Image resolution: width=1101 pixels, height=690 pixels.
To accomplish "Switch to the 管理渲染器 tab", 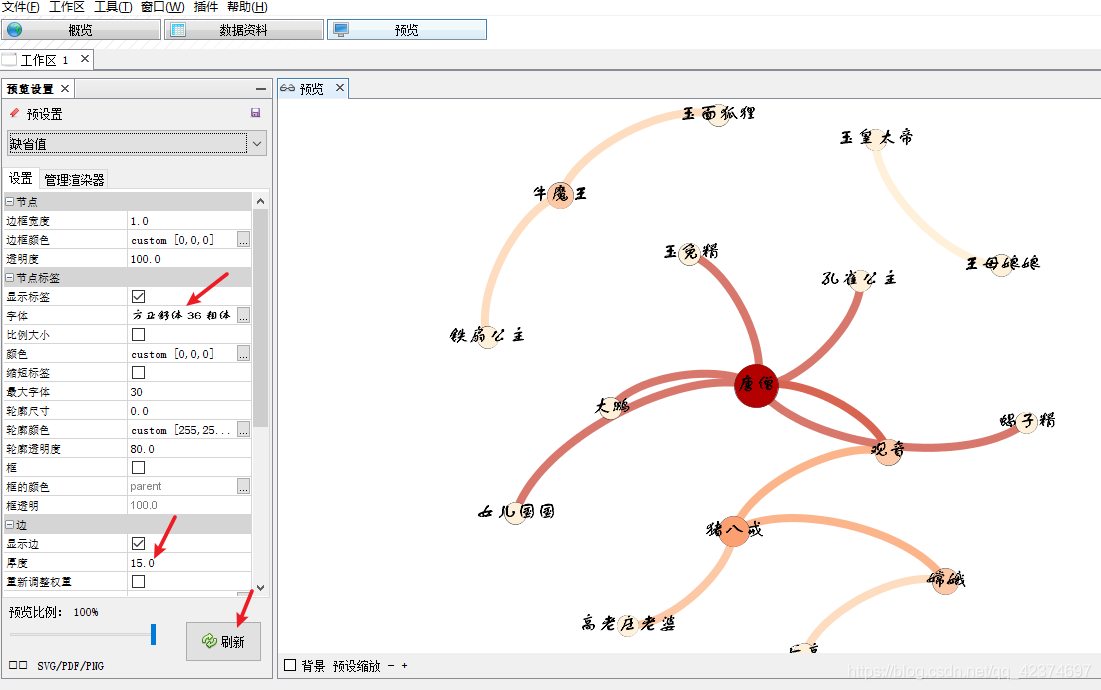I will tap(74, 180).
